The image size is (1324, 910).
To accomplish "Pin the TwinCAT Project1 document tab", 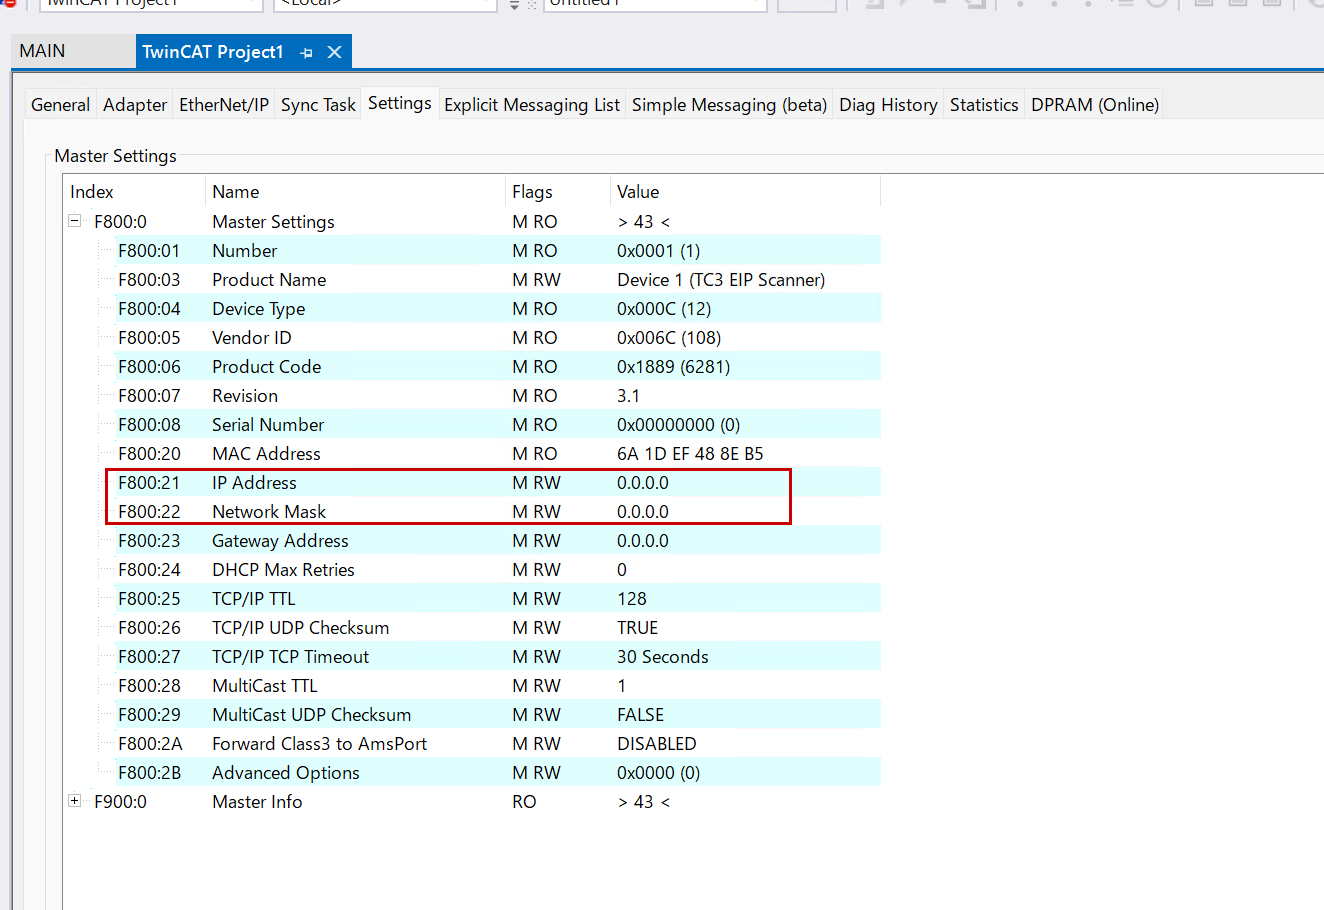I will point(307,52).
